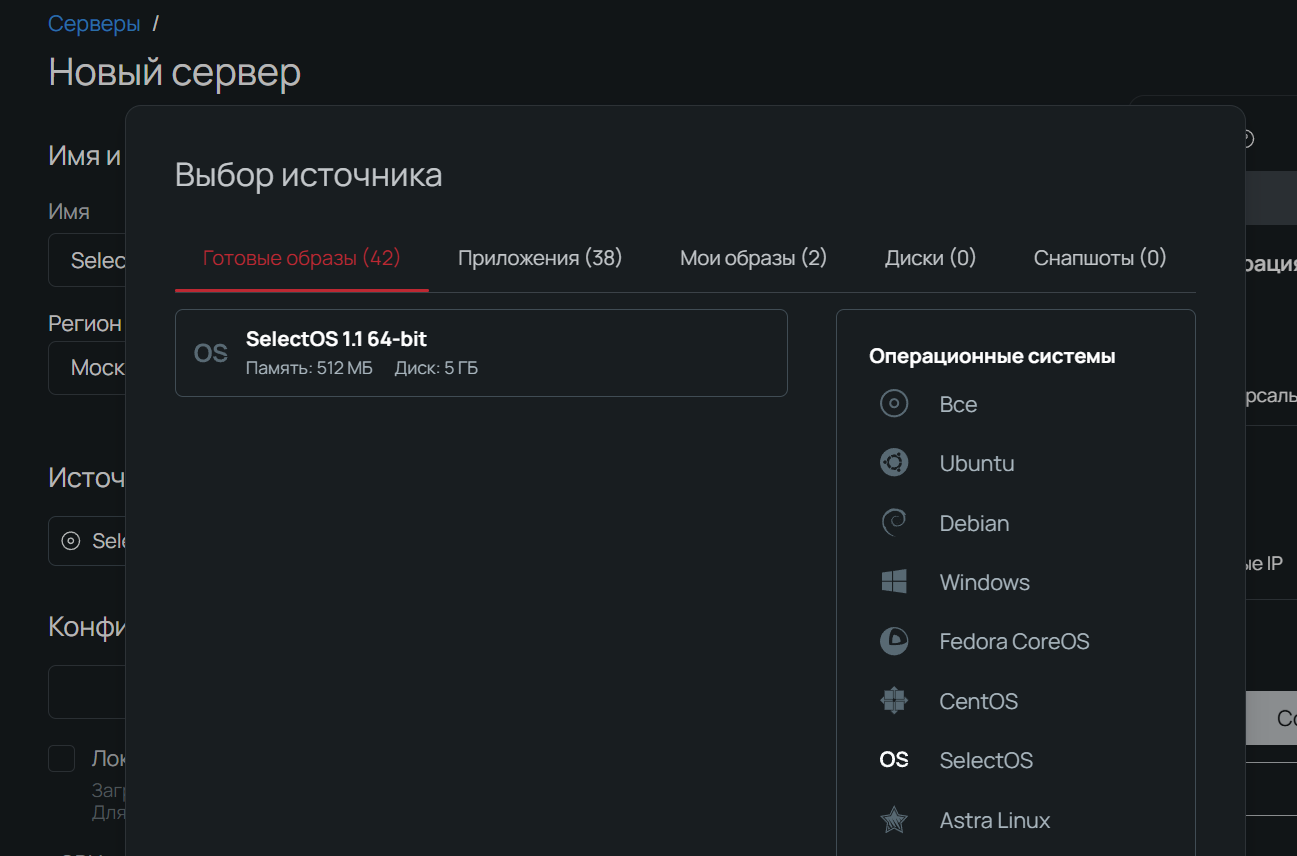Open the Мои образы (2) tab

click(753, 258)
